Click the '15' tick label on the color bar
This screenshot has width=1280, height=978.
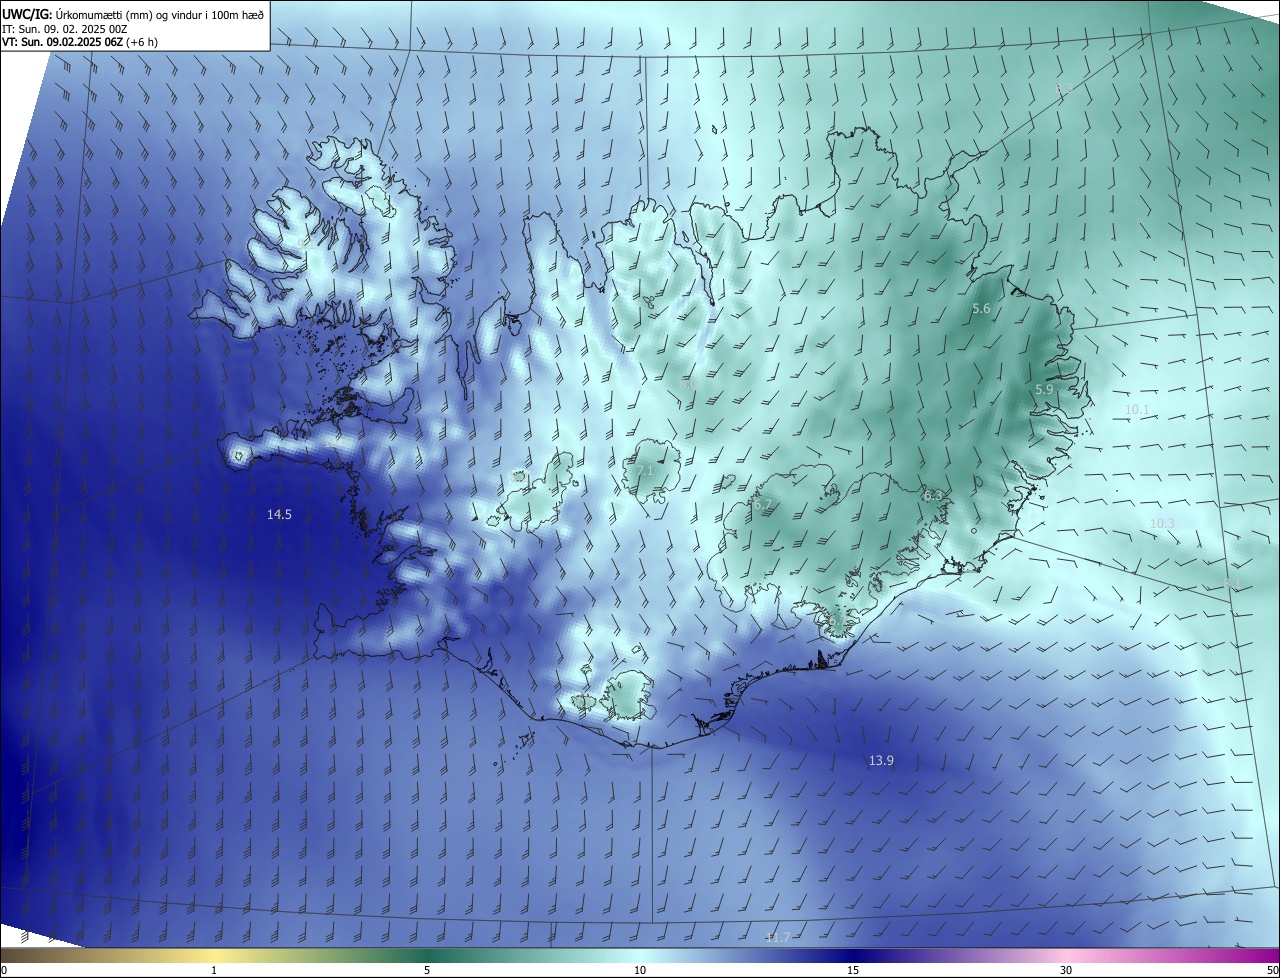point(853,971)
